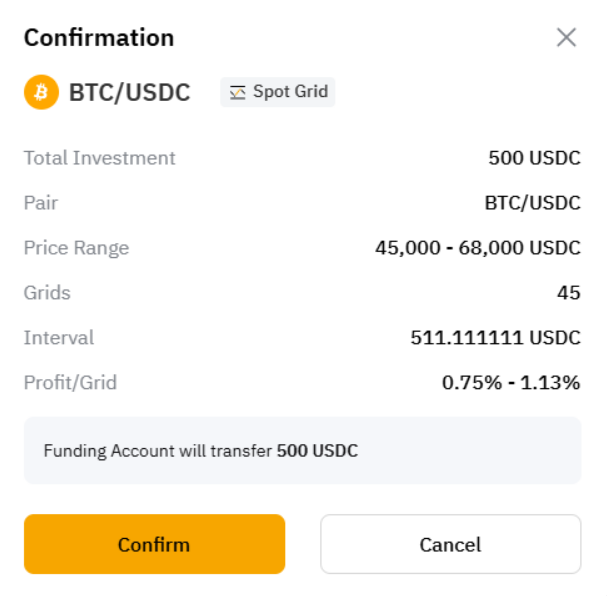Click the Interval label

pos(59,338)
